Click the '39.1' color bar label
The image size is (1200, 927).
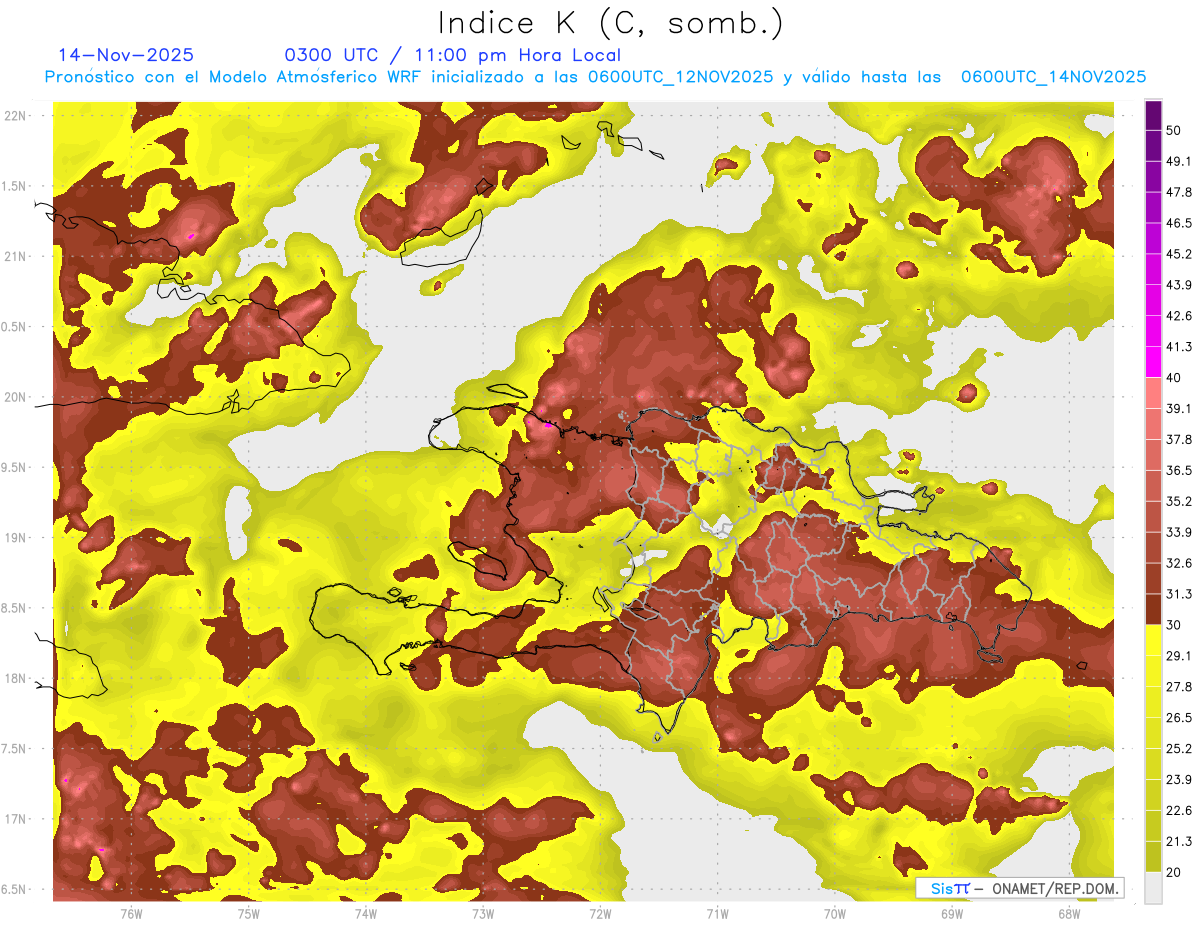(1178, 408)
